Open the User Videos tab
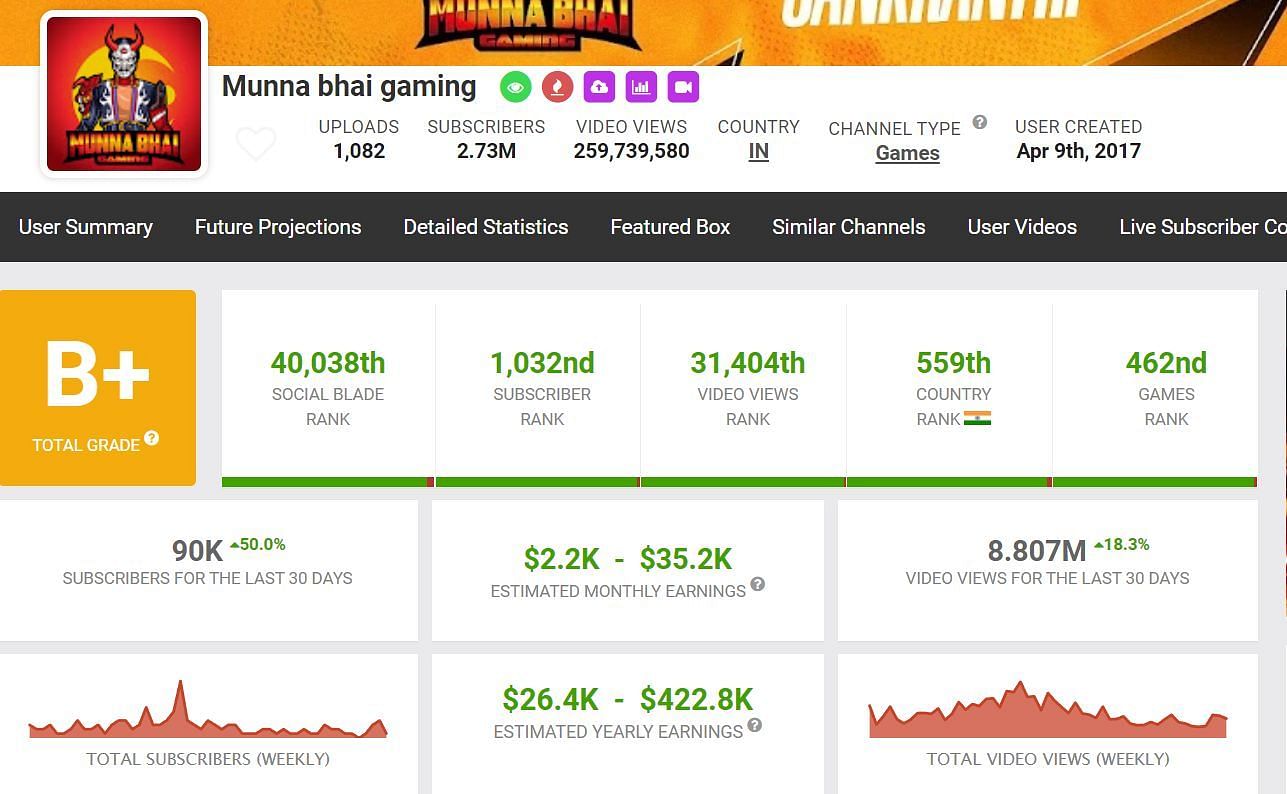1287x794 pixels. (x=1022, y=227)
